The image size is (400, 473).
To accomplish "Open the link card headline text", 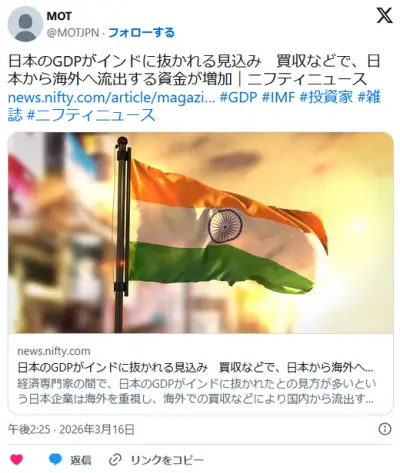I will [x=195, y=367].
